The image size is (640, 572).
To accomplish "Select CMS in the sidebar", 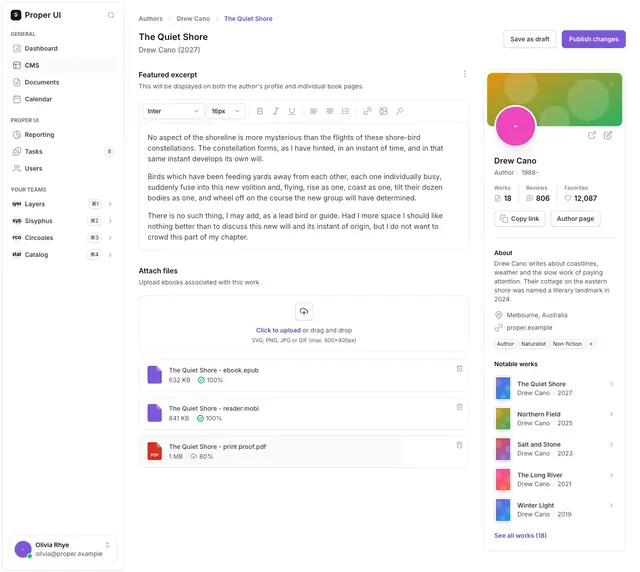I will click(63, 65).
